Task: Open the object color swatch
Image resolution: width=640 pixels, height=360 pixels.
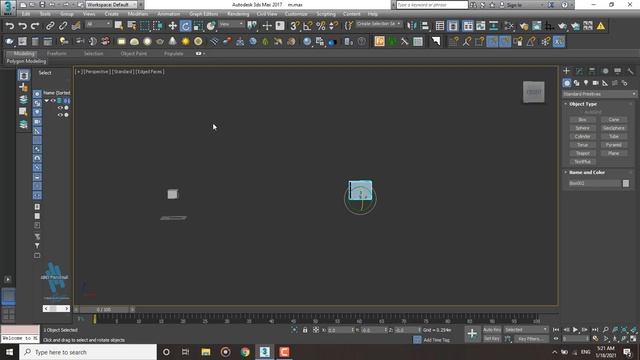Action: 626,183
